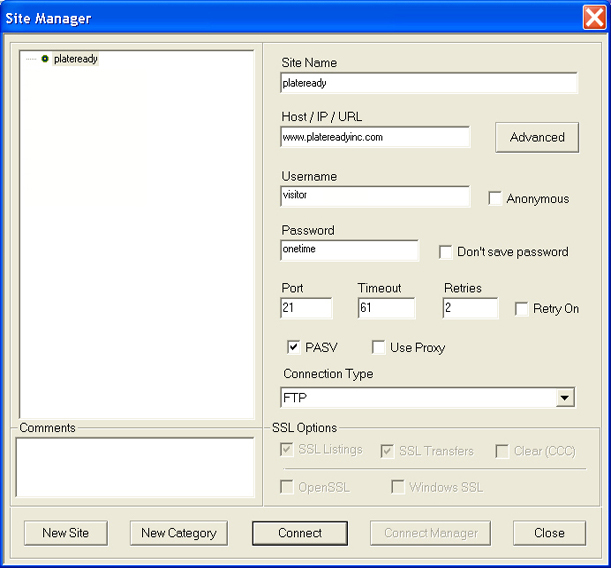The image size is (611, 568).
Task: Click the plateready site bullet icon
Action: pos(45,59)
